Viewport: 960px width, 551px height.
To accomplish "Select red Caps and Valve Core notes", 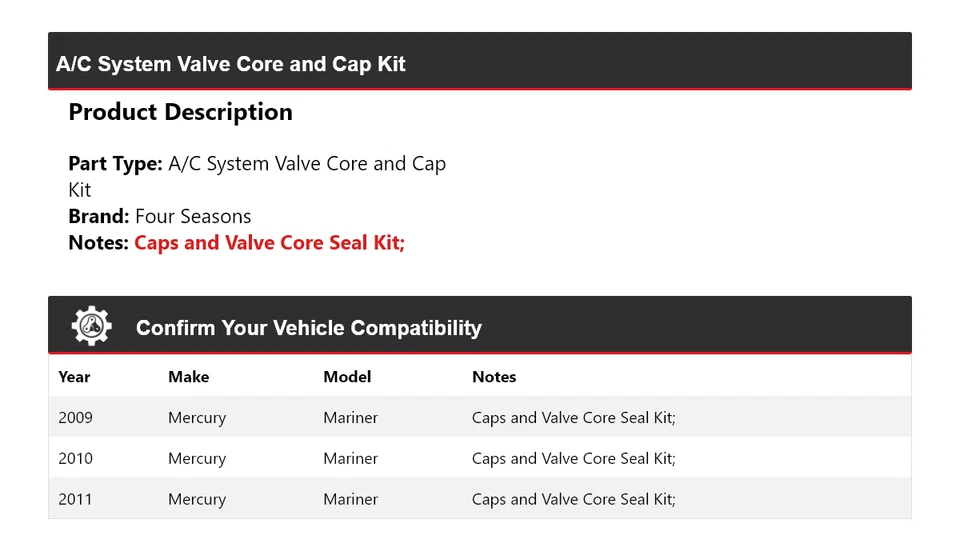I will click(269, 242).
